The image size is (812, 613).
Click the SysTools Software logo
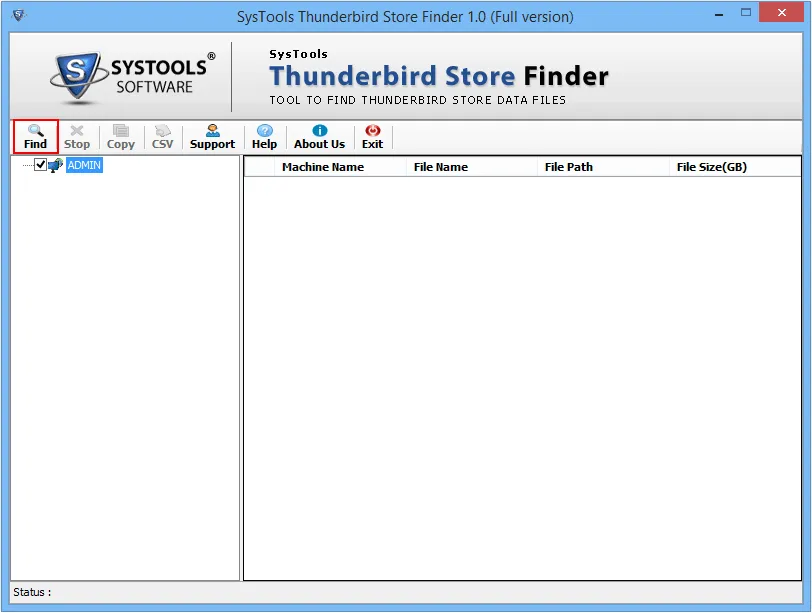133,78
